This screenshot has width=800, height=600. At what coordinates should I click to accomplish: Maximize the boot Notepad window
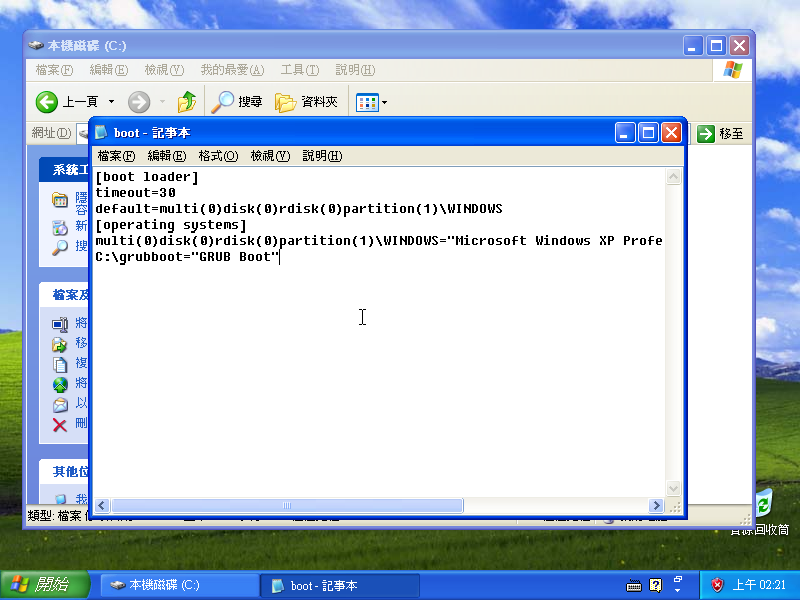tap(648, 133)
